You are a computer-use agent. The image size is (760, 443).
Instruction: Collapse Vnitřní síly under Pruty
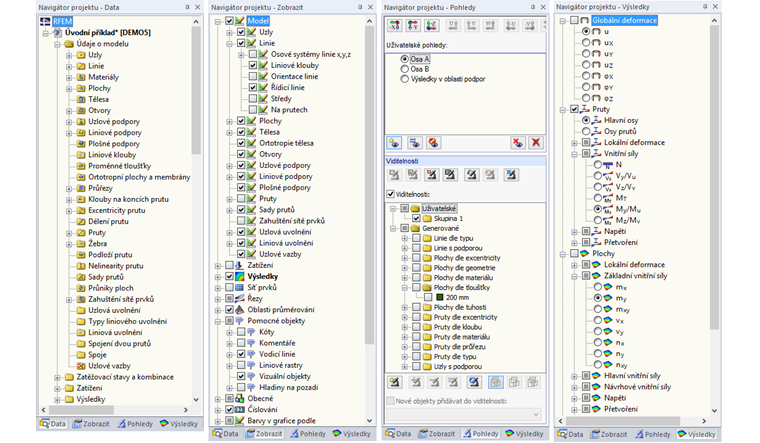point(574,154)
